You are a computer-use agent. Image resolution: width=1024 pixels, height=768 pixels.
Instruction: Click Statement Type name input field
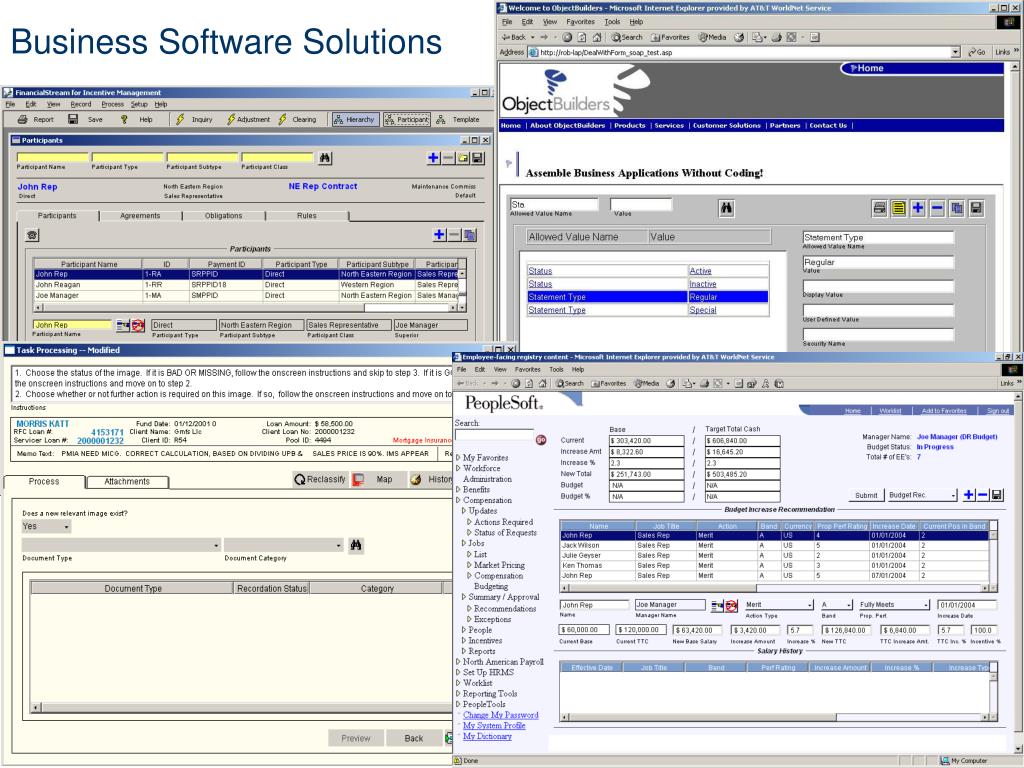pos(878,238)
